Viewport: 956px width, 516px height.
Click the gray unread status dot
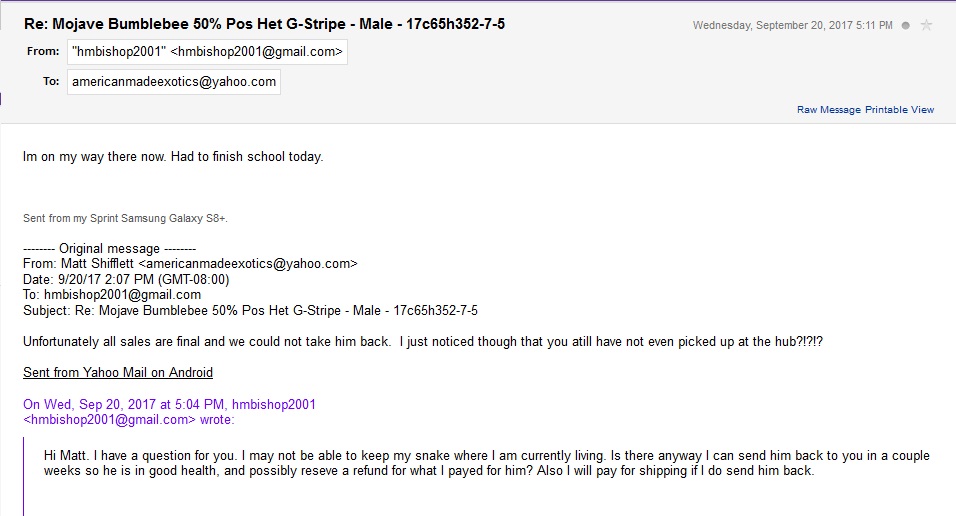(905, 26)
